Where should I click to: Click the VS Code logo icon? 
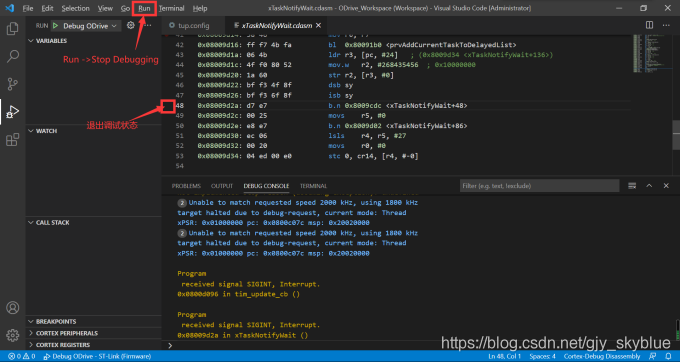tap(10, 8)
